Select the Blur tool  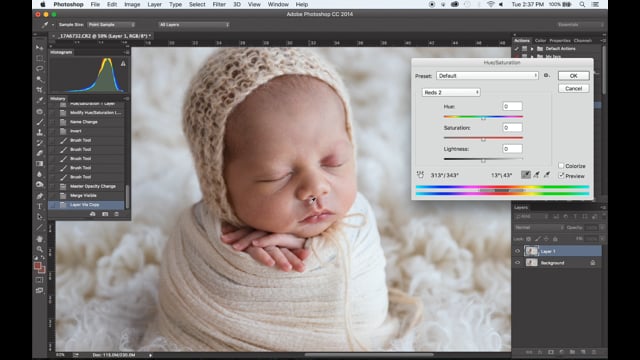[x=40, y=174]
